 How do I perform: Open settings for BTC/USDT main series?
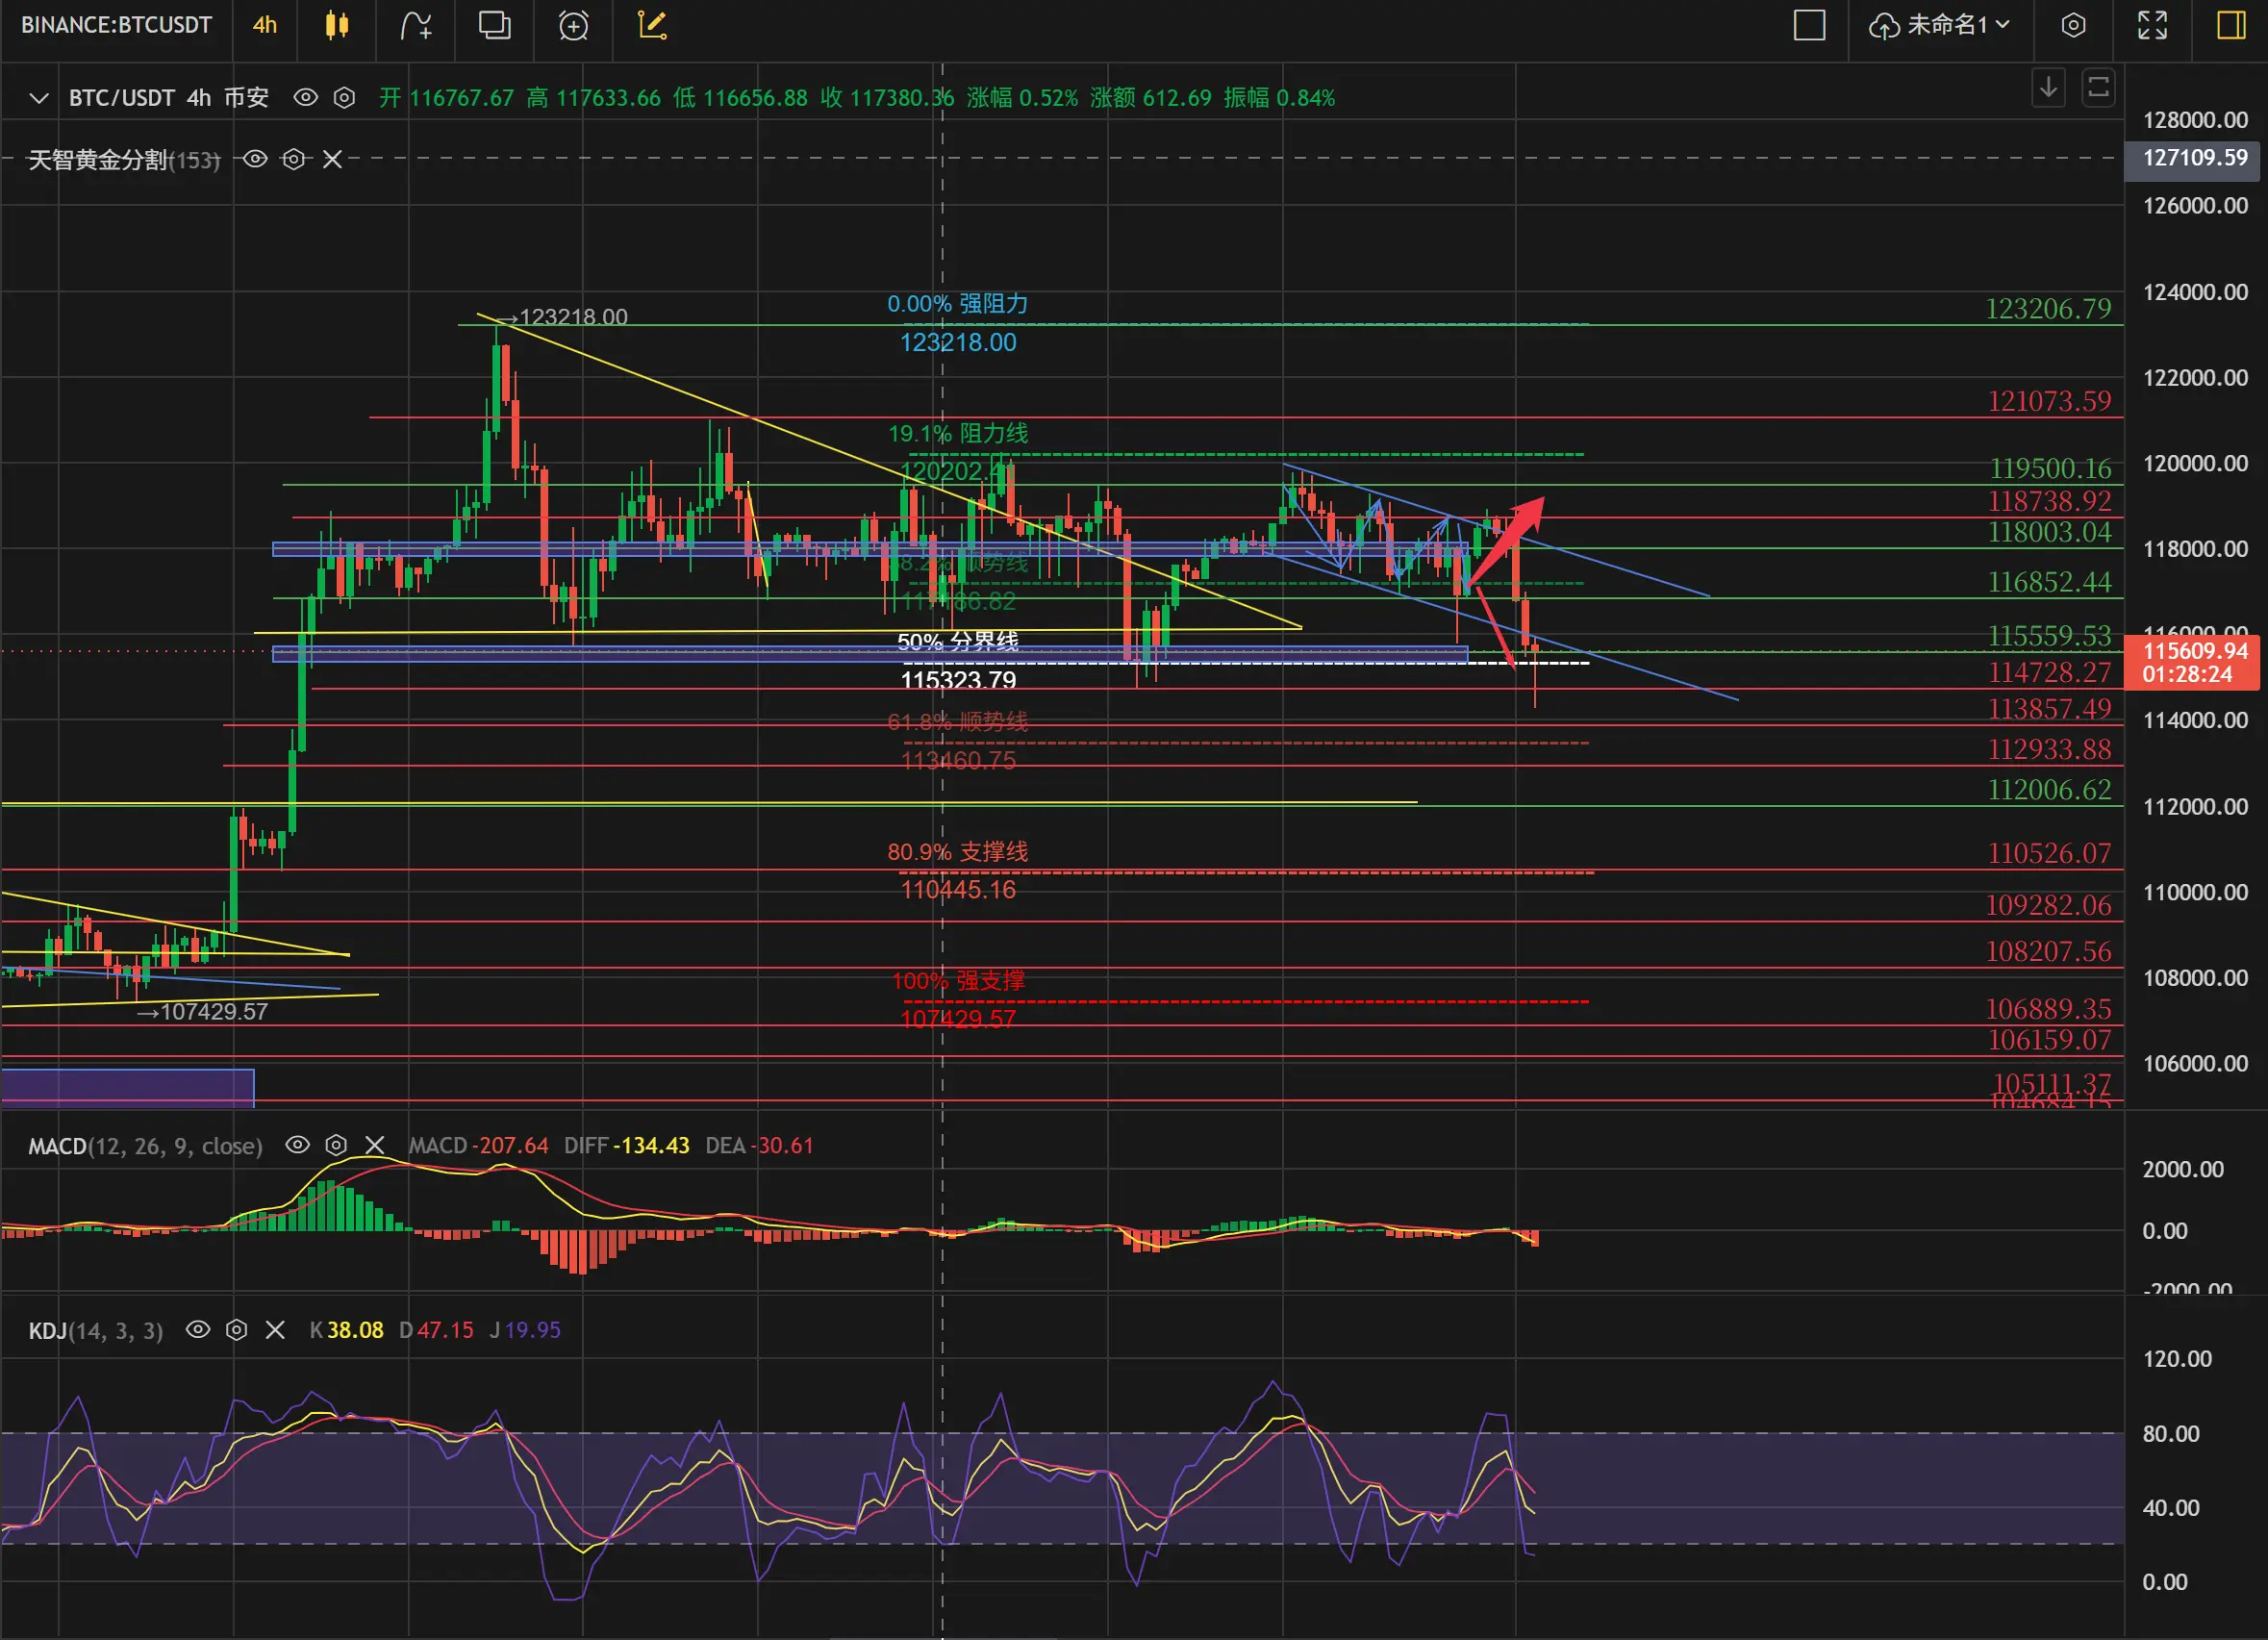344,97
